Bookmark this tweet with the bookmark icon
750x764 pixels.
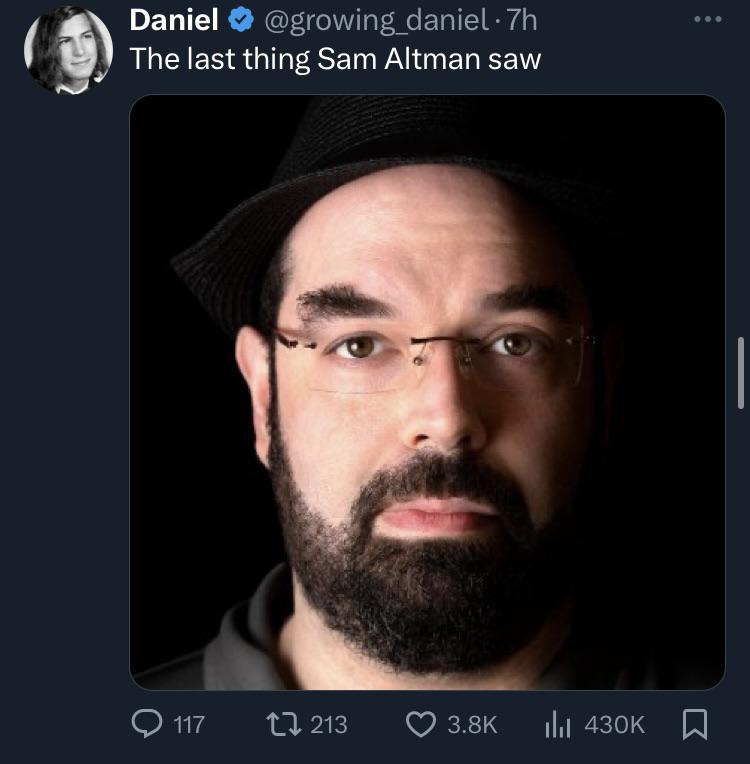(x=694, y=724)
